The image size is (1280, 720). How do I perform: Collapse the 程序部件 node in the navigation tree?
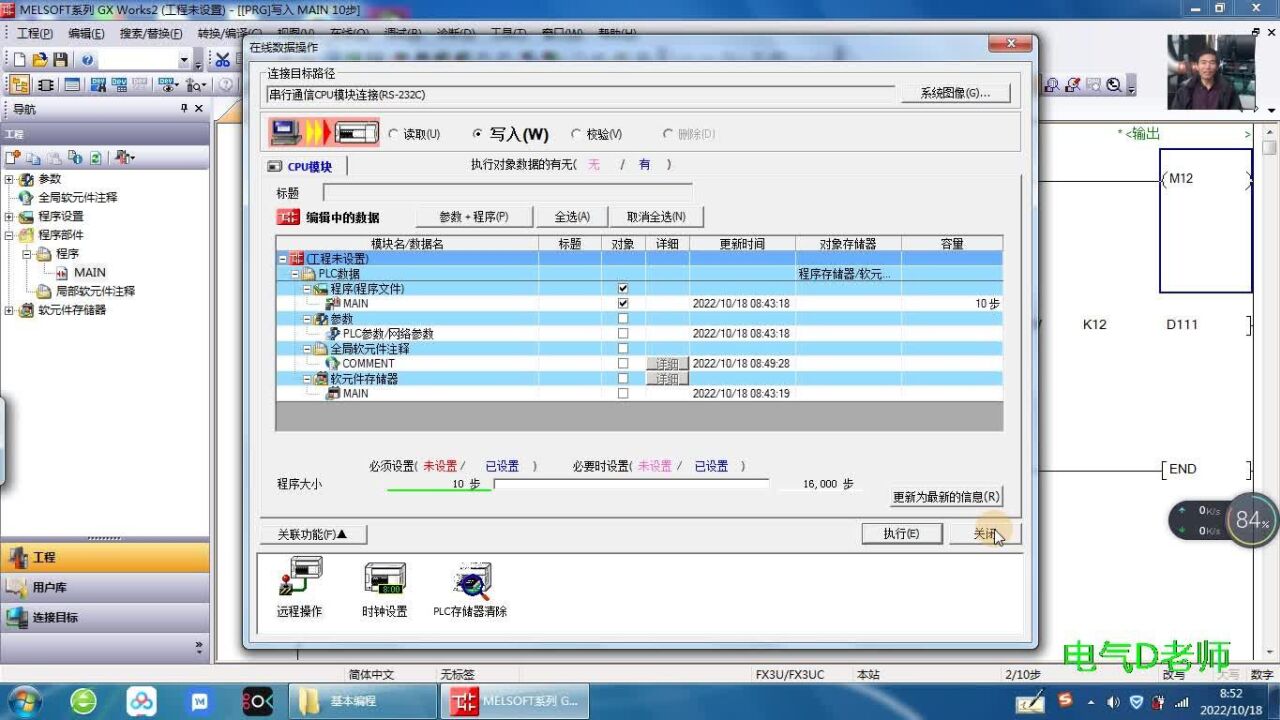(x=10, y=235)
